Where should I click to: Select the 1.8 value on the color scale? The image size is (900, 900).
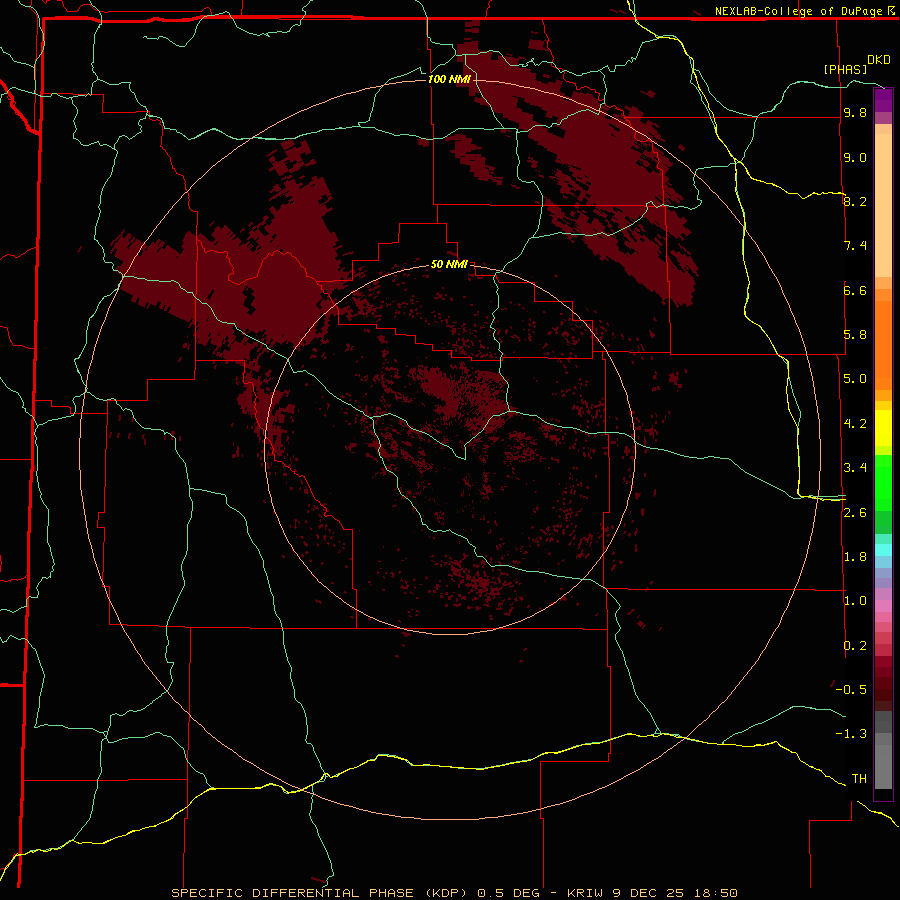click(x=855, y=557)
